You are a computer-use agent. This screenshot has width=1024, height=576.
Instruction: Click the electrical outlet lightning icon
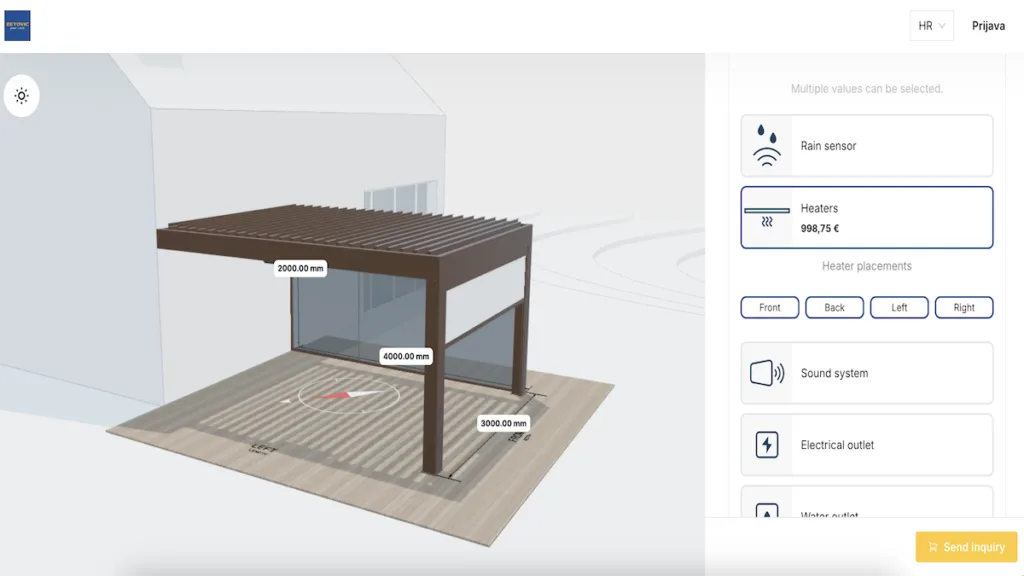pyautogui.click(x=767, y=445)
